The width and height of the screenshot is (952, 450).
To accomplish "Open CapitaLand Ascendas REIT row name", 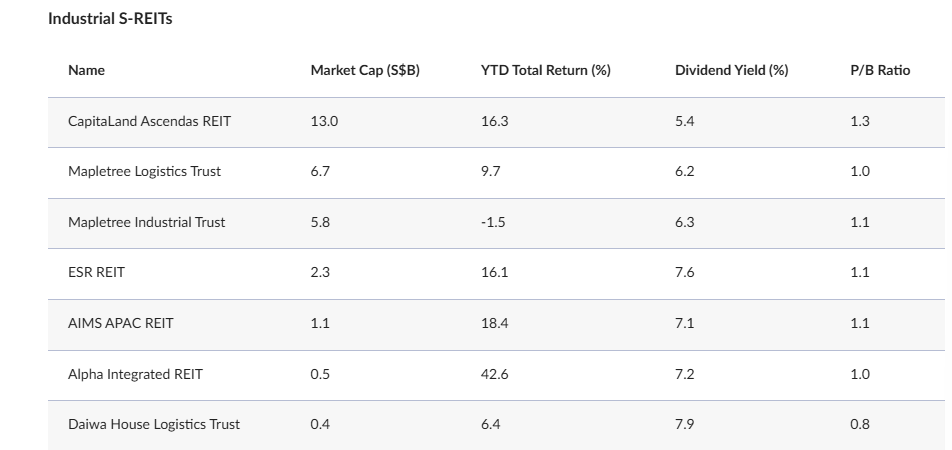I will point(150,121).
